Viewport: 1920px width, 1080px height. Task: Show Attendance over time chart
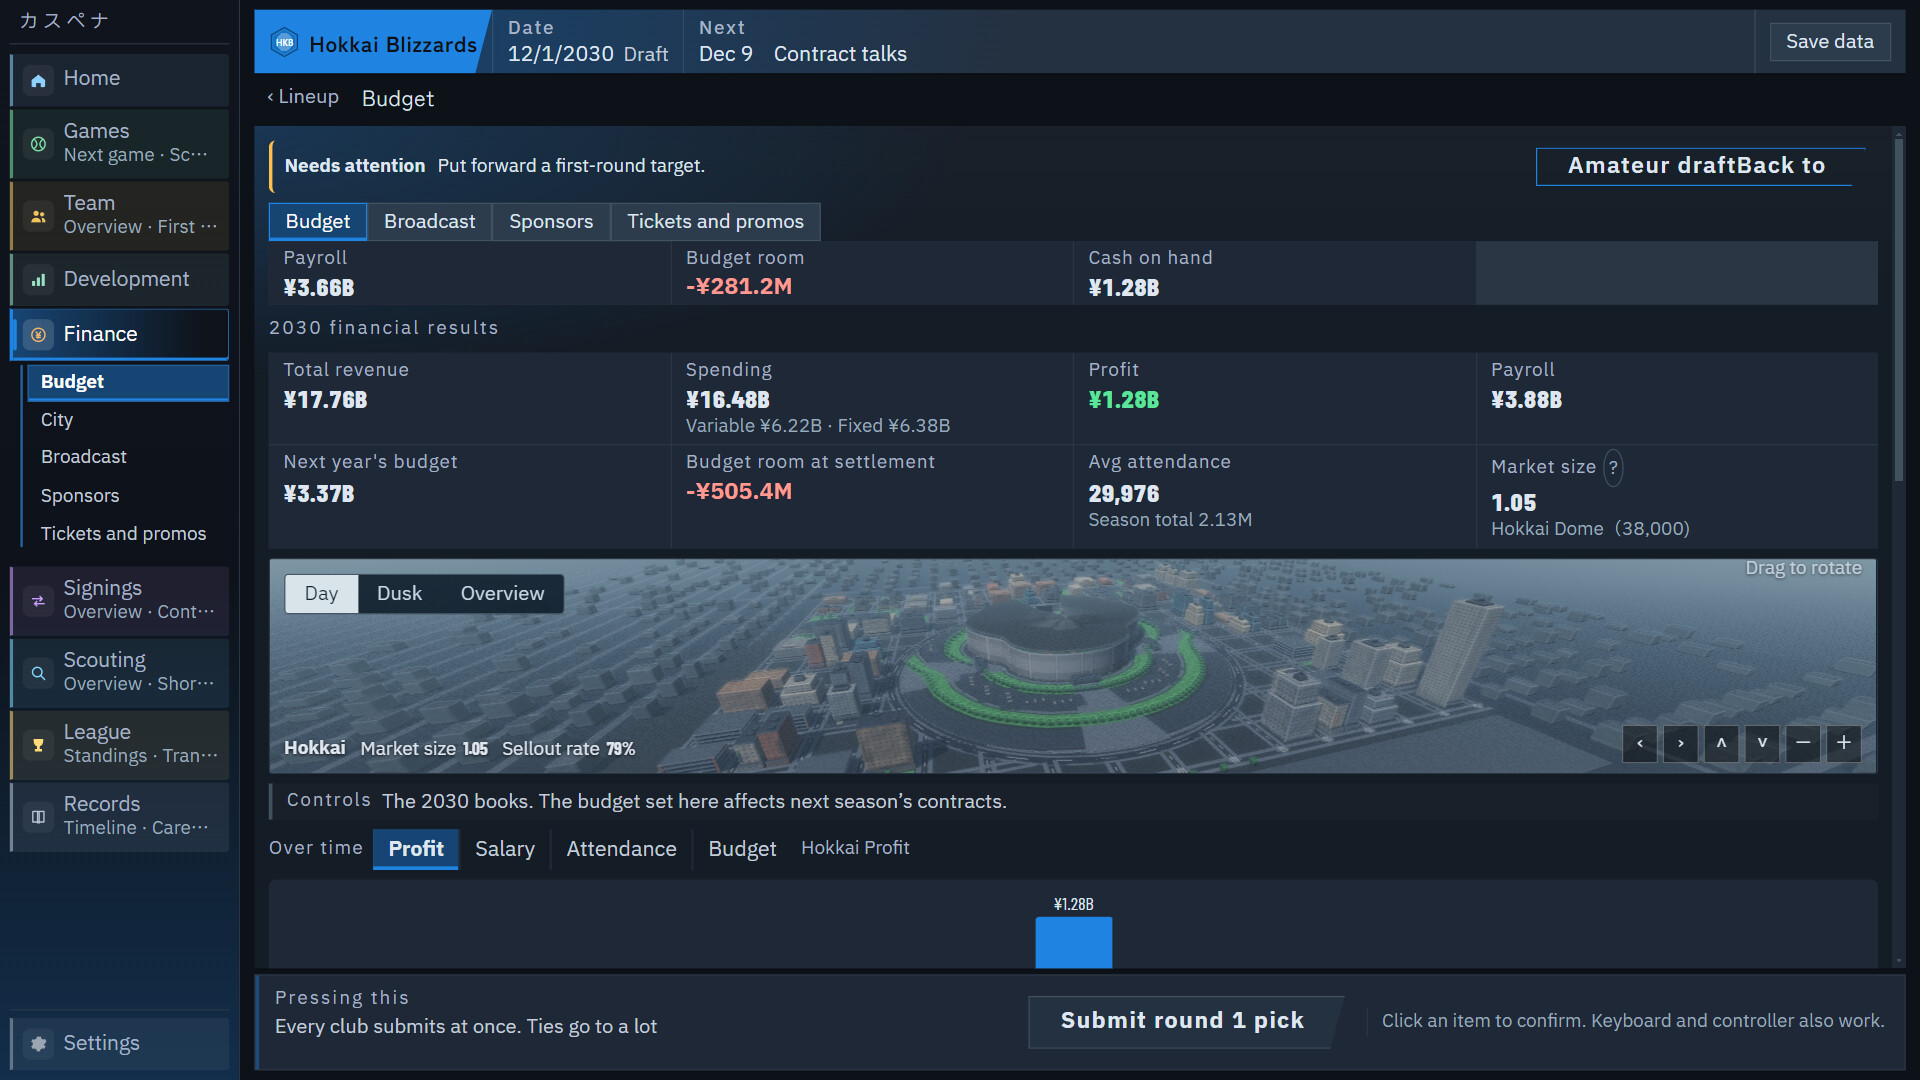pos(621,849)
